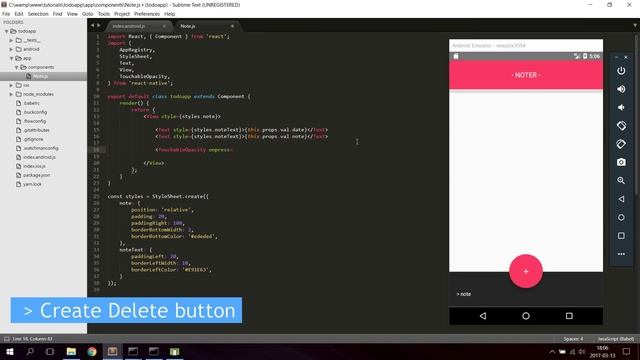Open .watchmanconfig file in sidebar
Screen dimensions: 640x360
[x=41, y=148]
